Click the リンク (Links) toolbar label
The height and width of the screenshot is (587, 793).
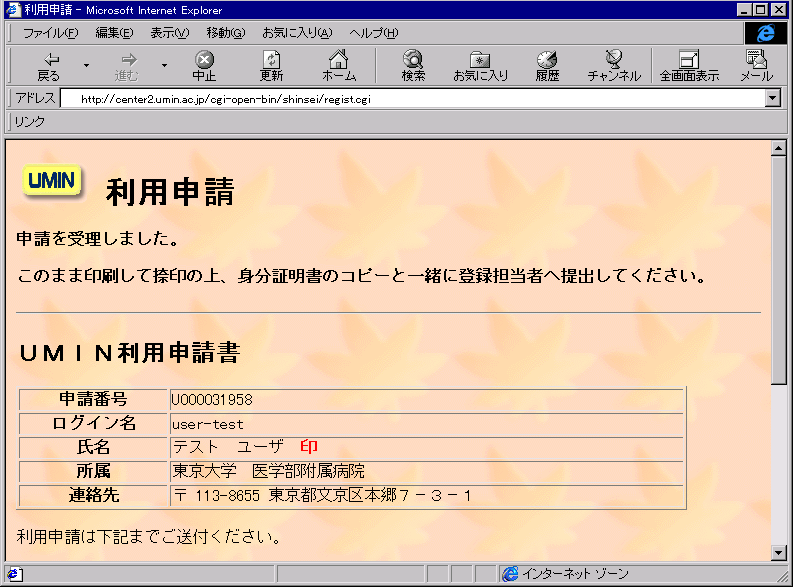point(29,122)
